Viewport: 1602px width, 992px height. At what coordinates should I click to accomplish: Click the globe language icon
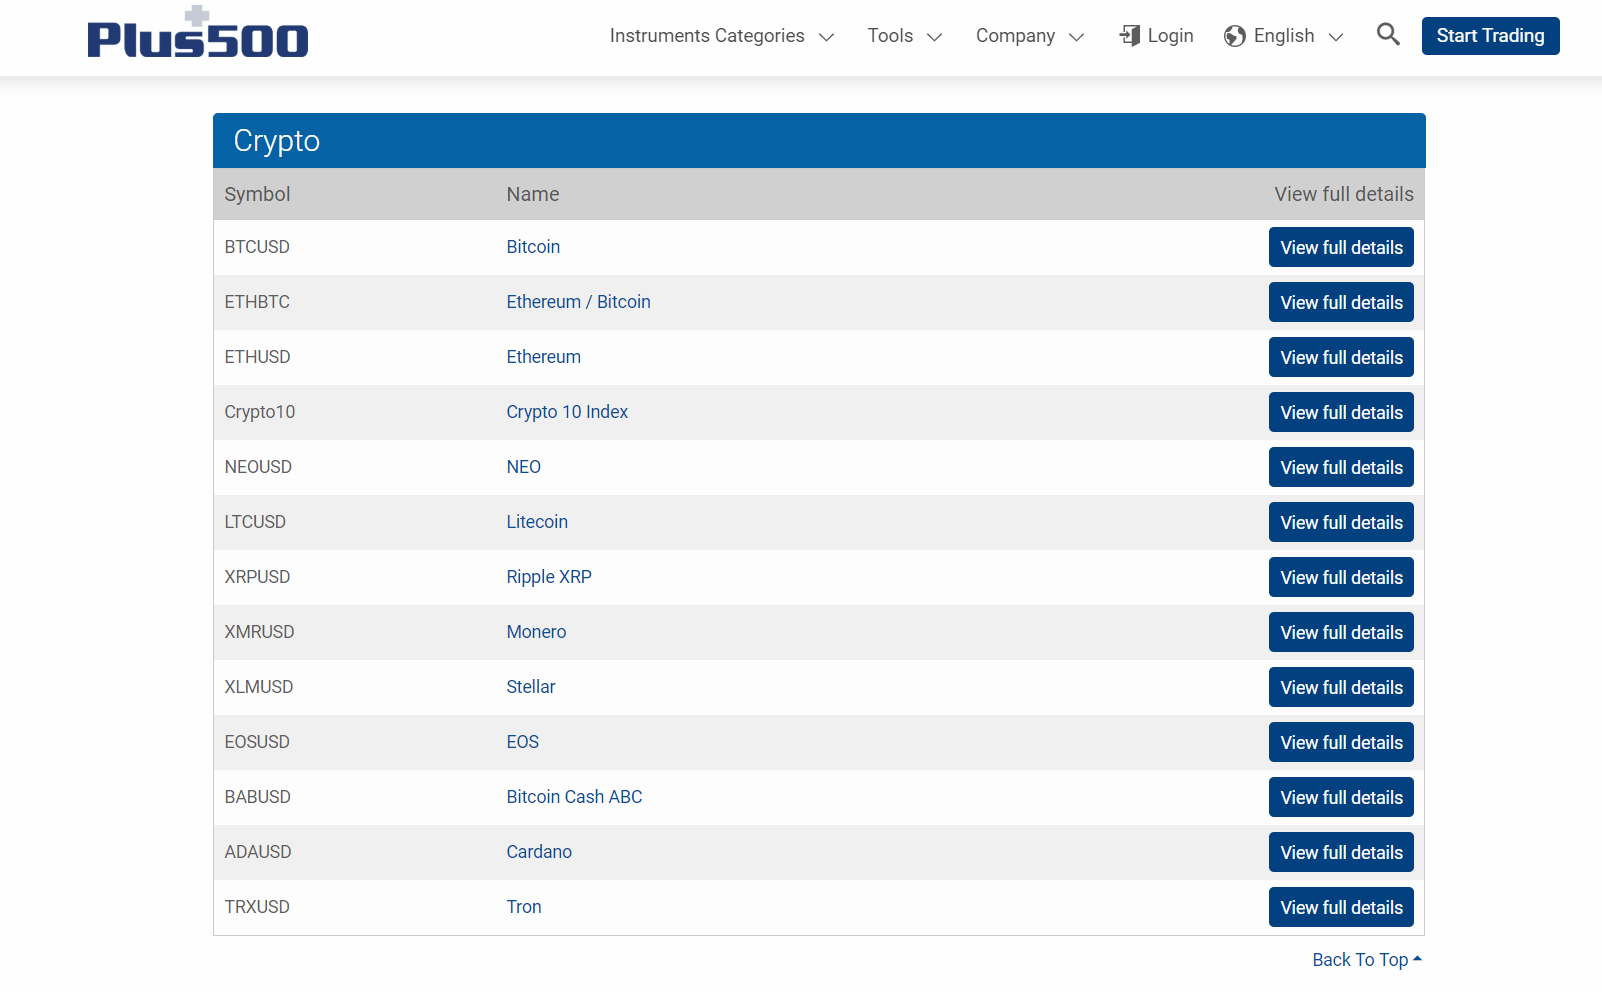(x=1235, y=36)
